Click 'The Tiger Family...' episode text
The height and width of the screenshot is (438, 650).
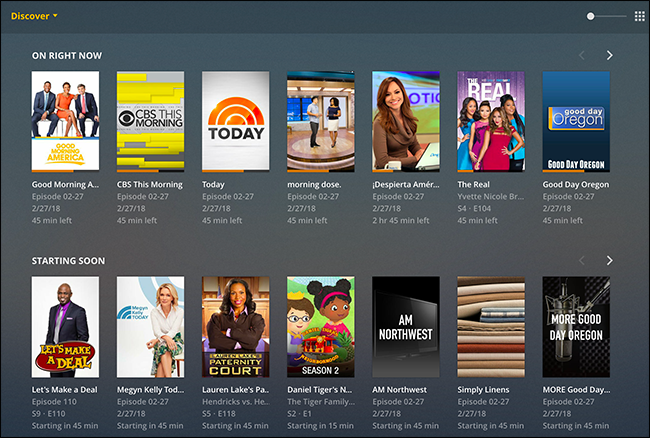[x=321, y=402]
